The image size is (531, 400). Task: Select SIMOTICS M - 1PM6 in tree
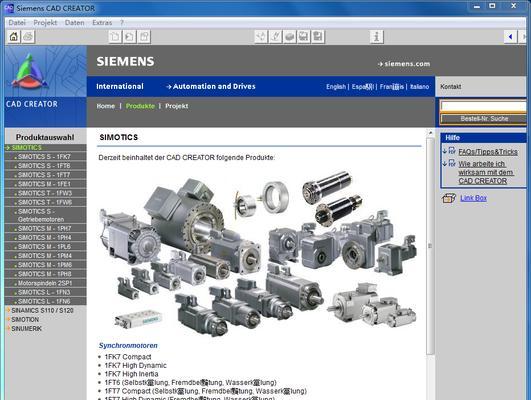click(44, 265)
